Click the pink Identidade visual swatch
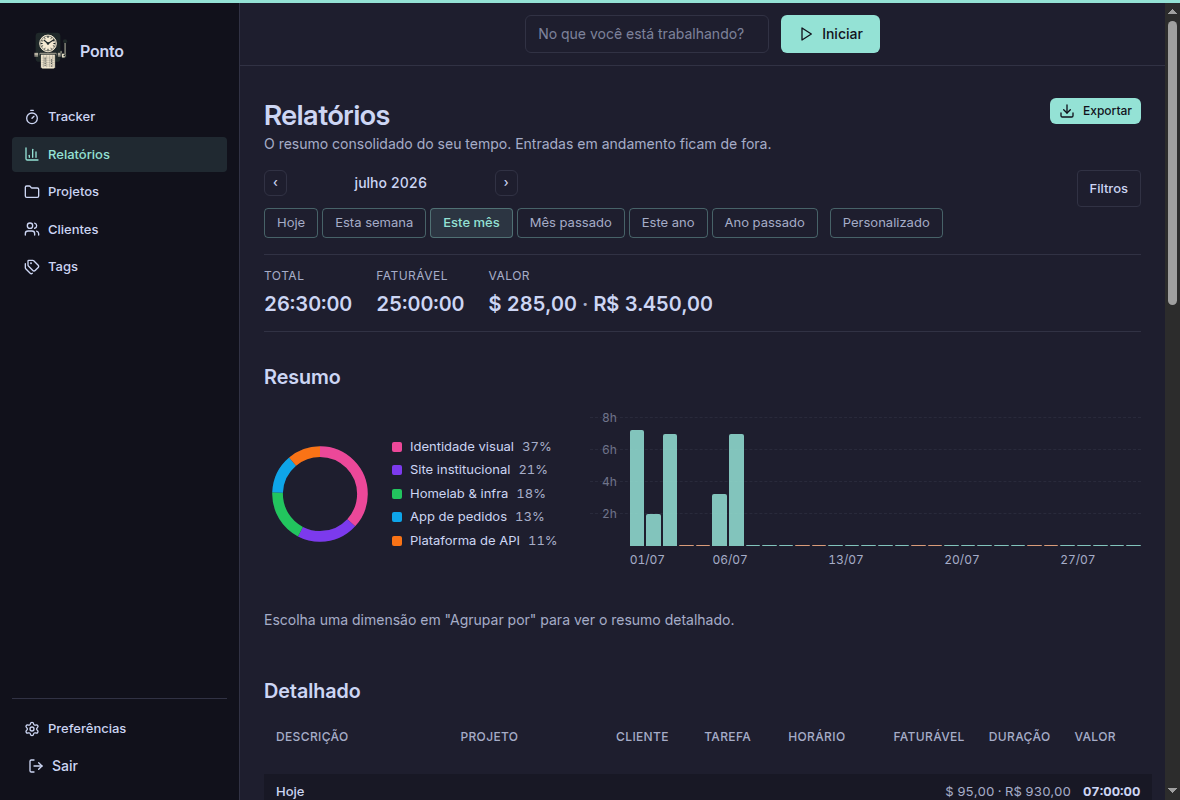This screenshot has height=800, width=1180. (397, 447)
